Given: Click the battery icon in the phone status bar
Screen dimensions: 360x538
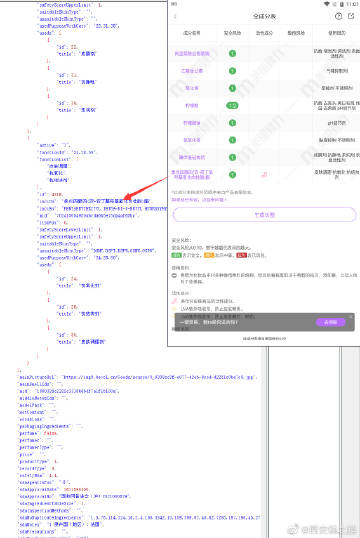Looking at the screenshot, I should [341, 4].
